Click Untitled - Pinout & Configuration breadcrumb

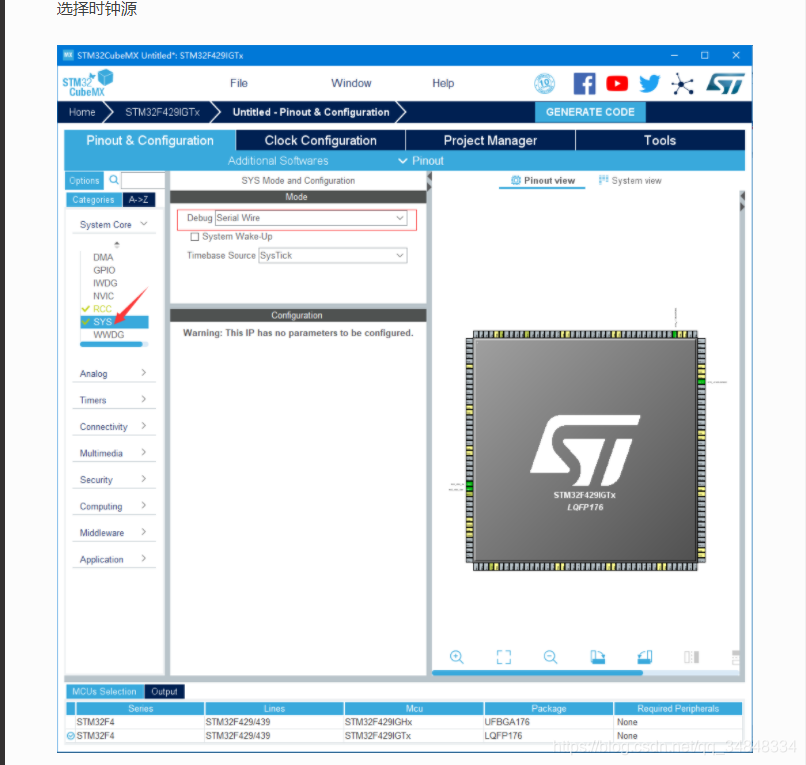click(x=311, y=112)
